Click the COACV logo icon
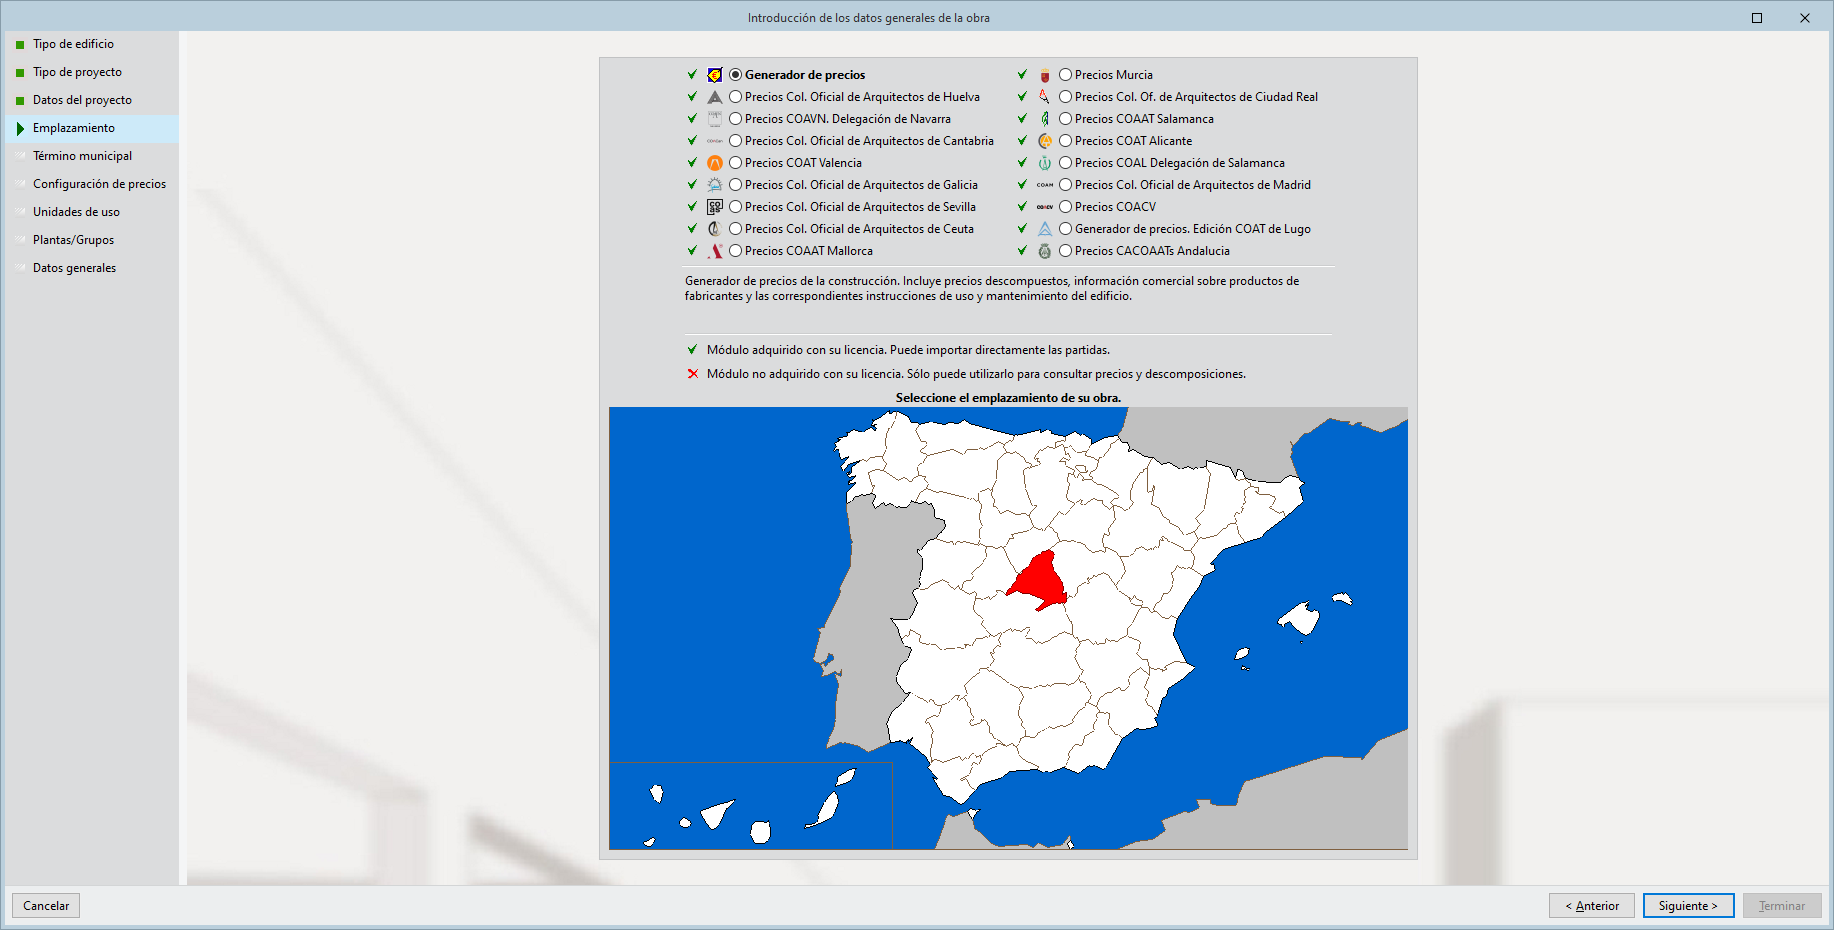 coord(1045,207)
